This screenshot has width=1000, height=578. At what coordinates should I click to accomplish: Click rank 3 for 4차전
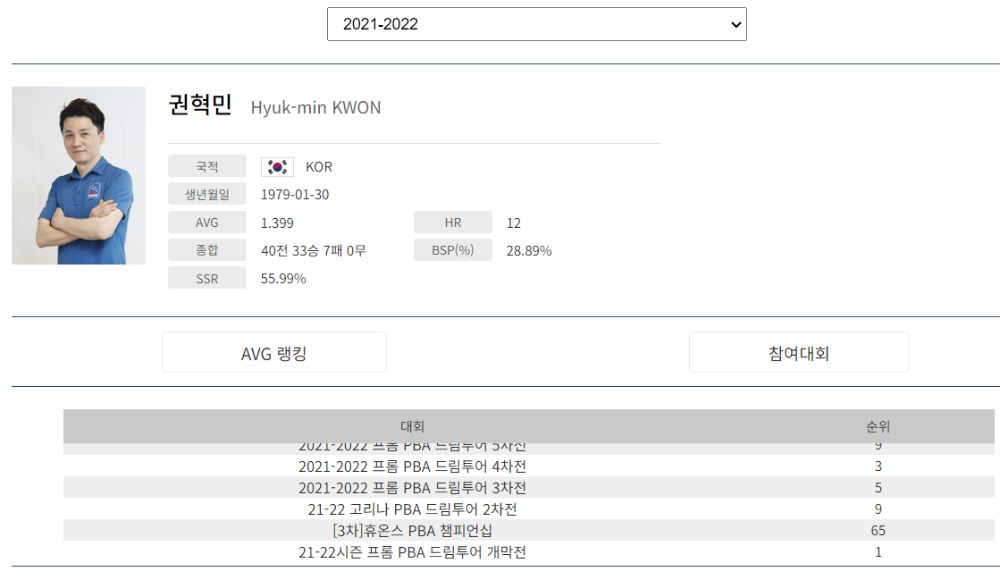878,466
